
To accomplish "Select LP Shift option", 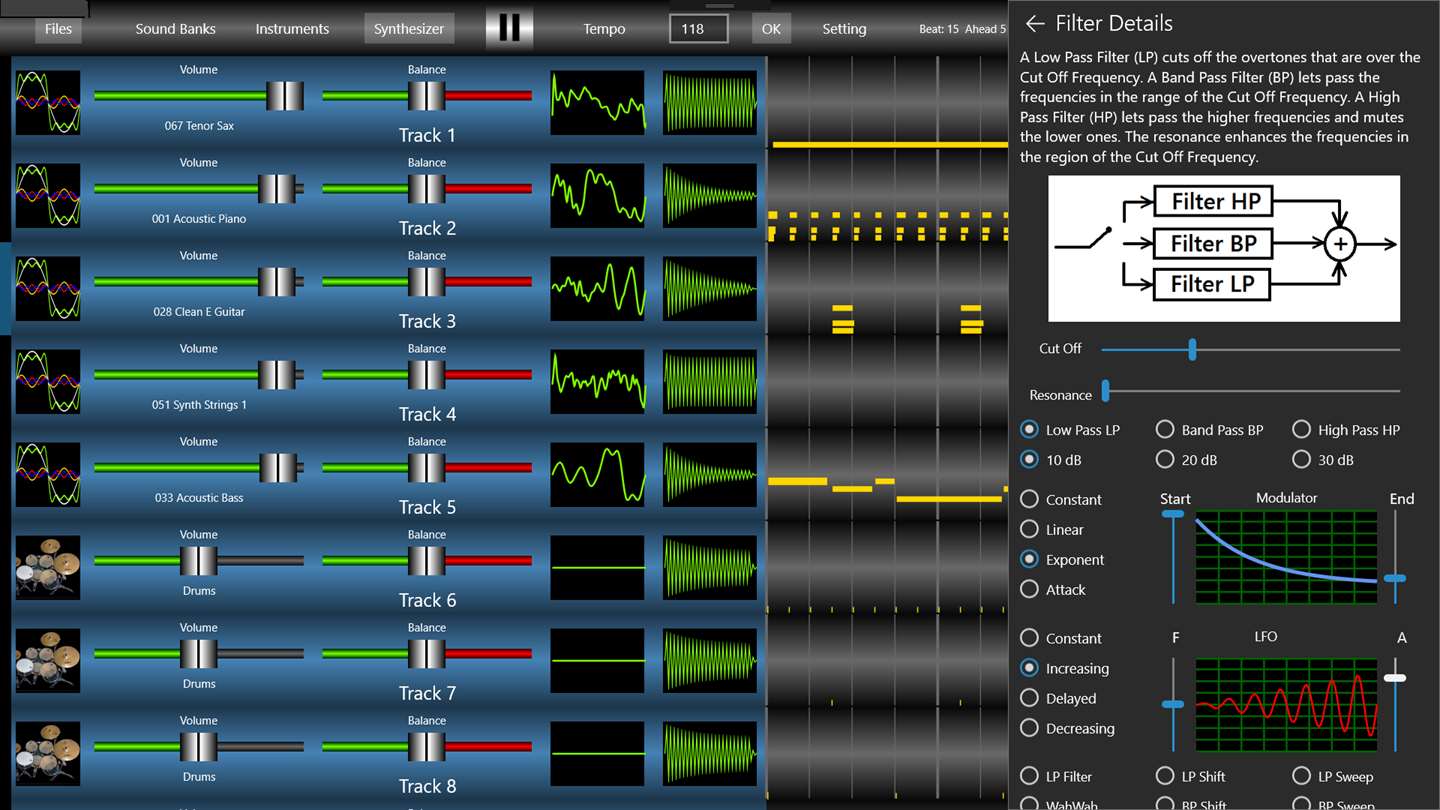I will point(1191,776).
